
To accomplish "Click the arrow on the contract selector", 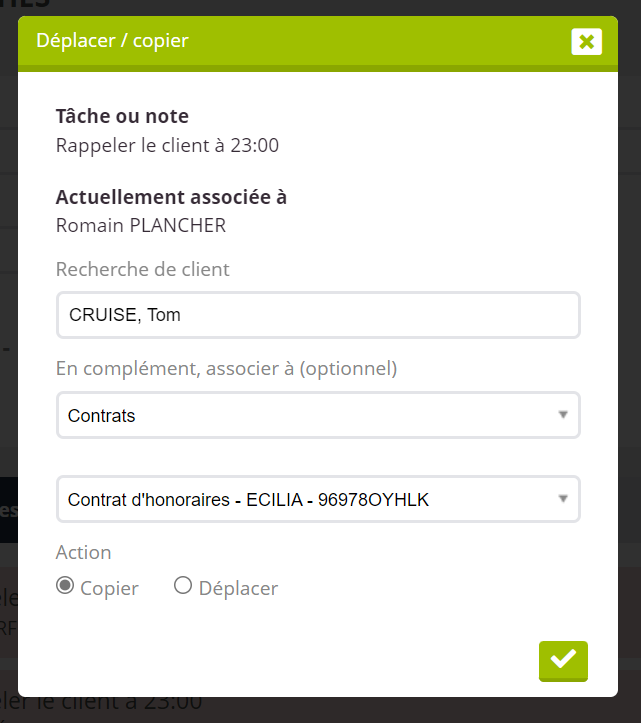I will (563, 499).
